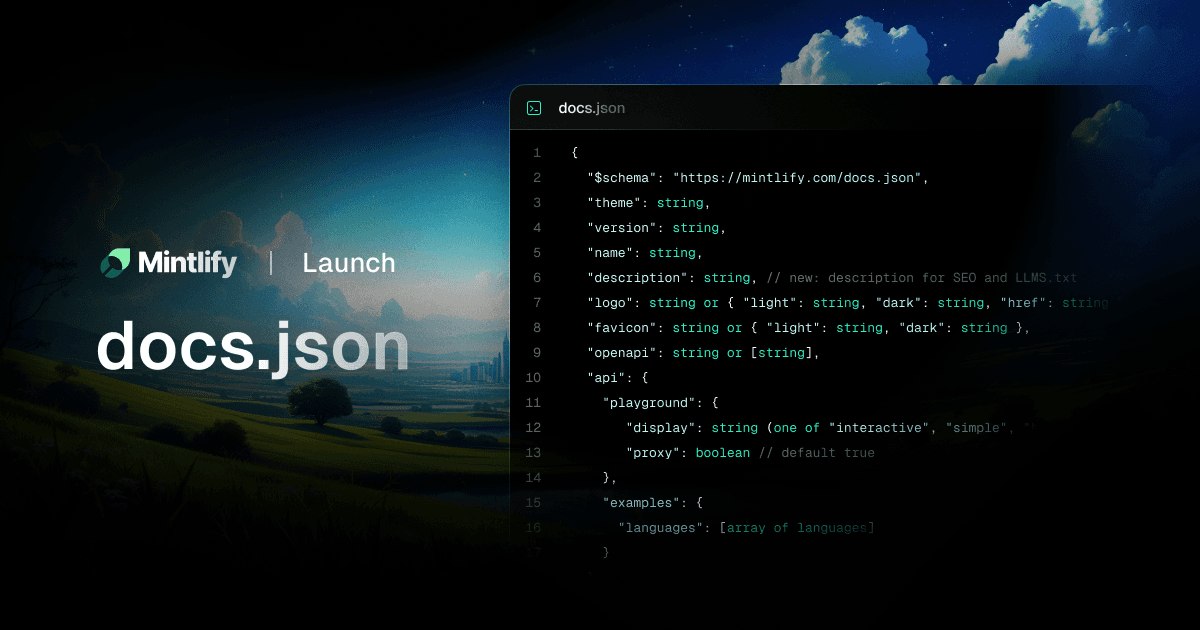Click the Mintlify wordmark text
Screen dimensions: 1200x630
(187, 263)
